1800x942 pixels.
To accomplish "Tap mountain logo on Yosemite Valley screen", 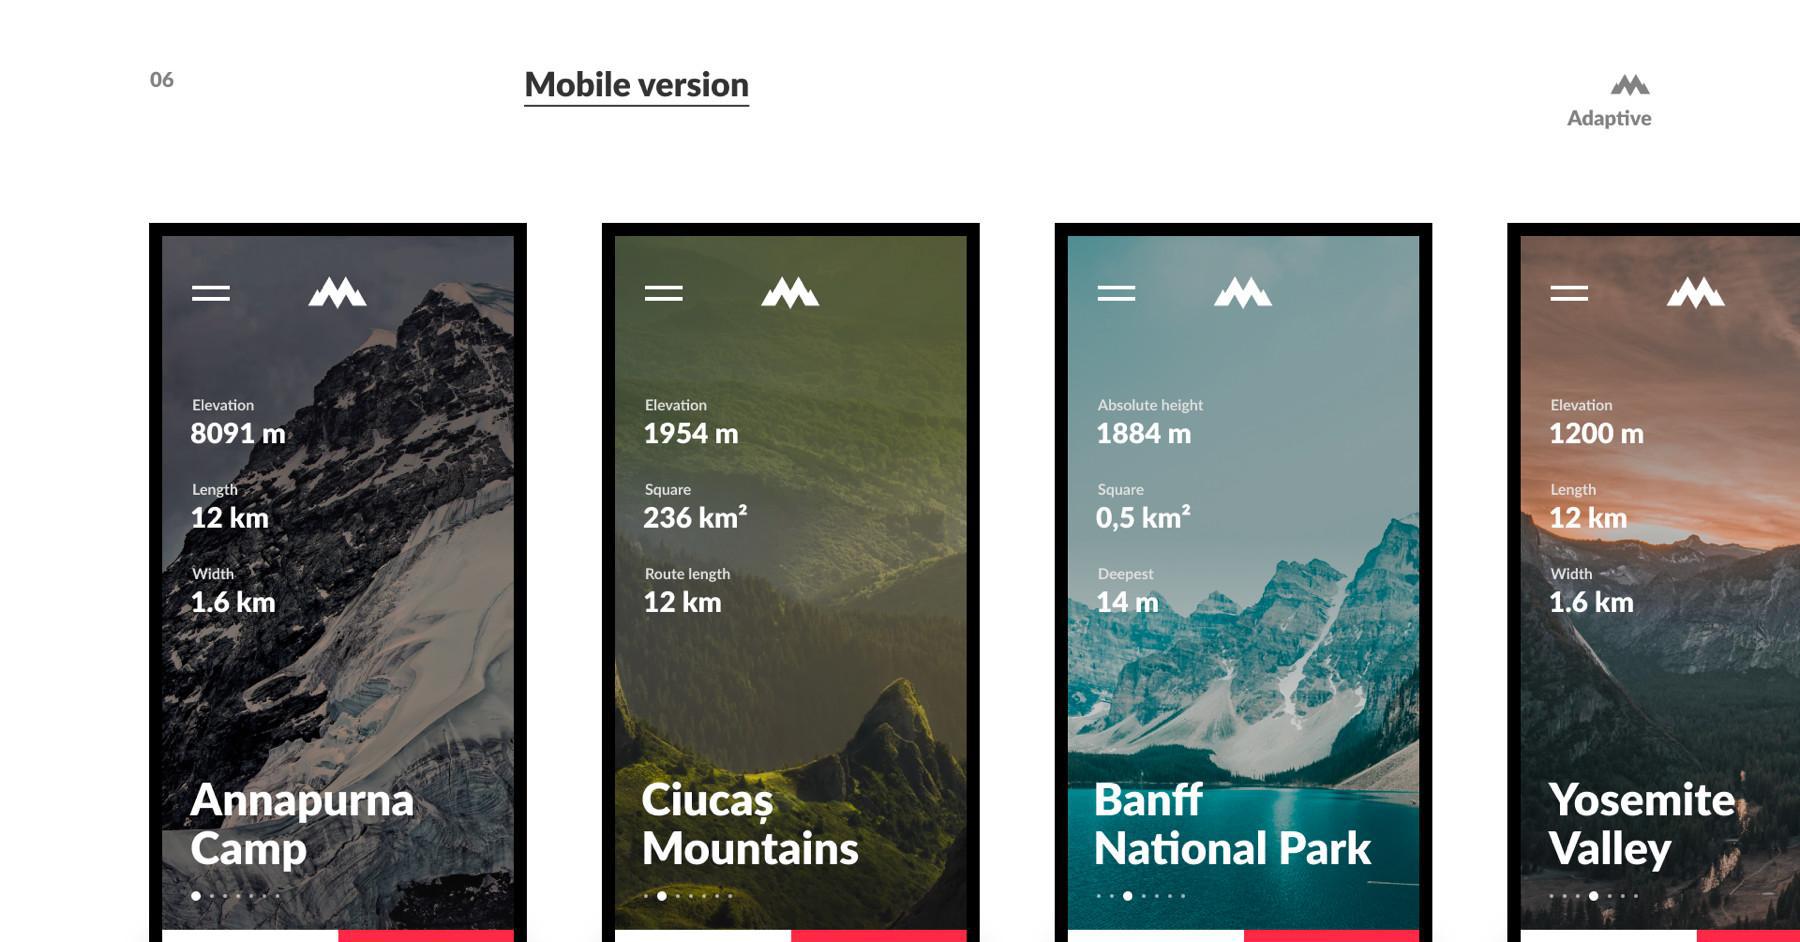I will point(1696,292).
